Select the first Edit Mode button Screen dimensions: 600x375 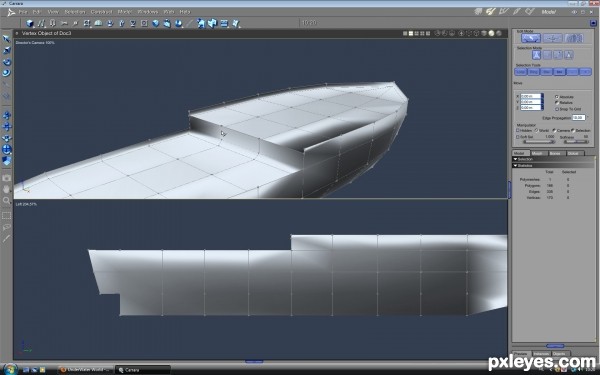pos(531,38)
